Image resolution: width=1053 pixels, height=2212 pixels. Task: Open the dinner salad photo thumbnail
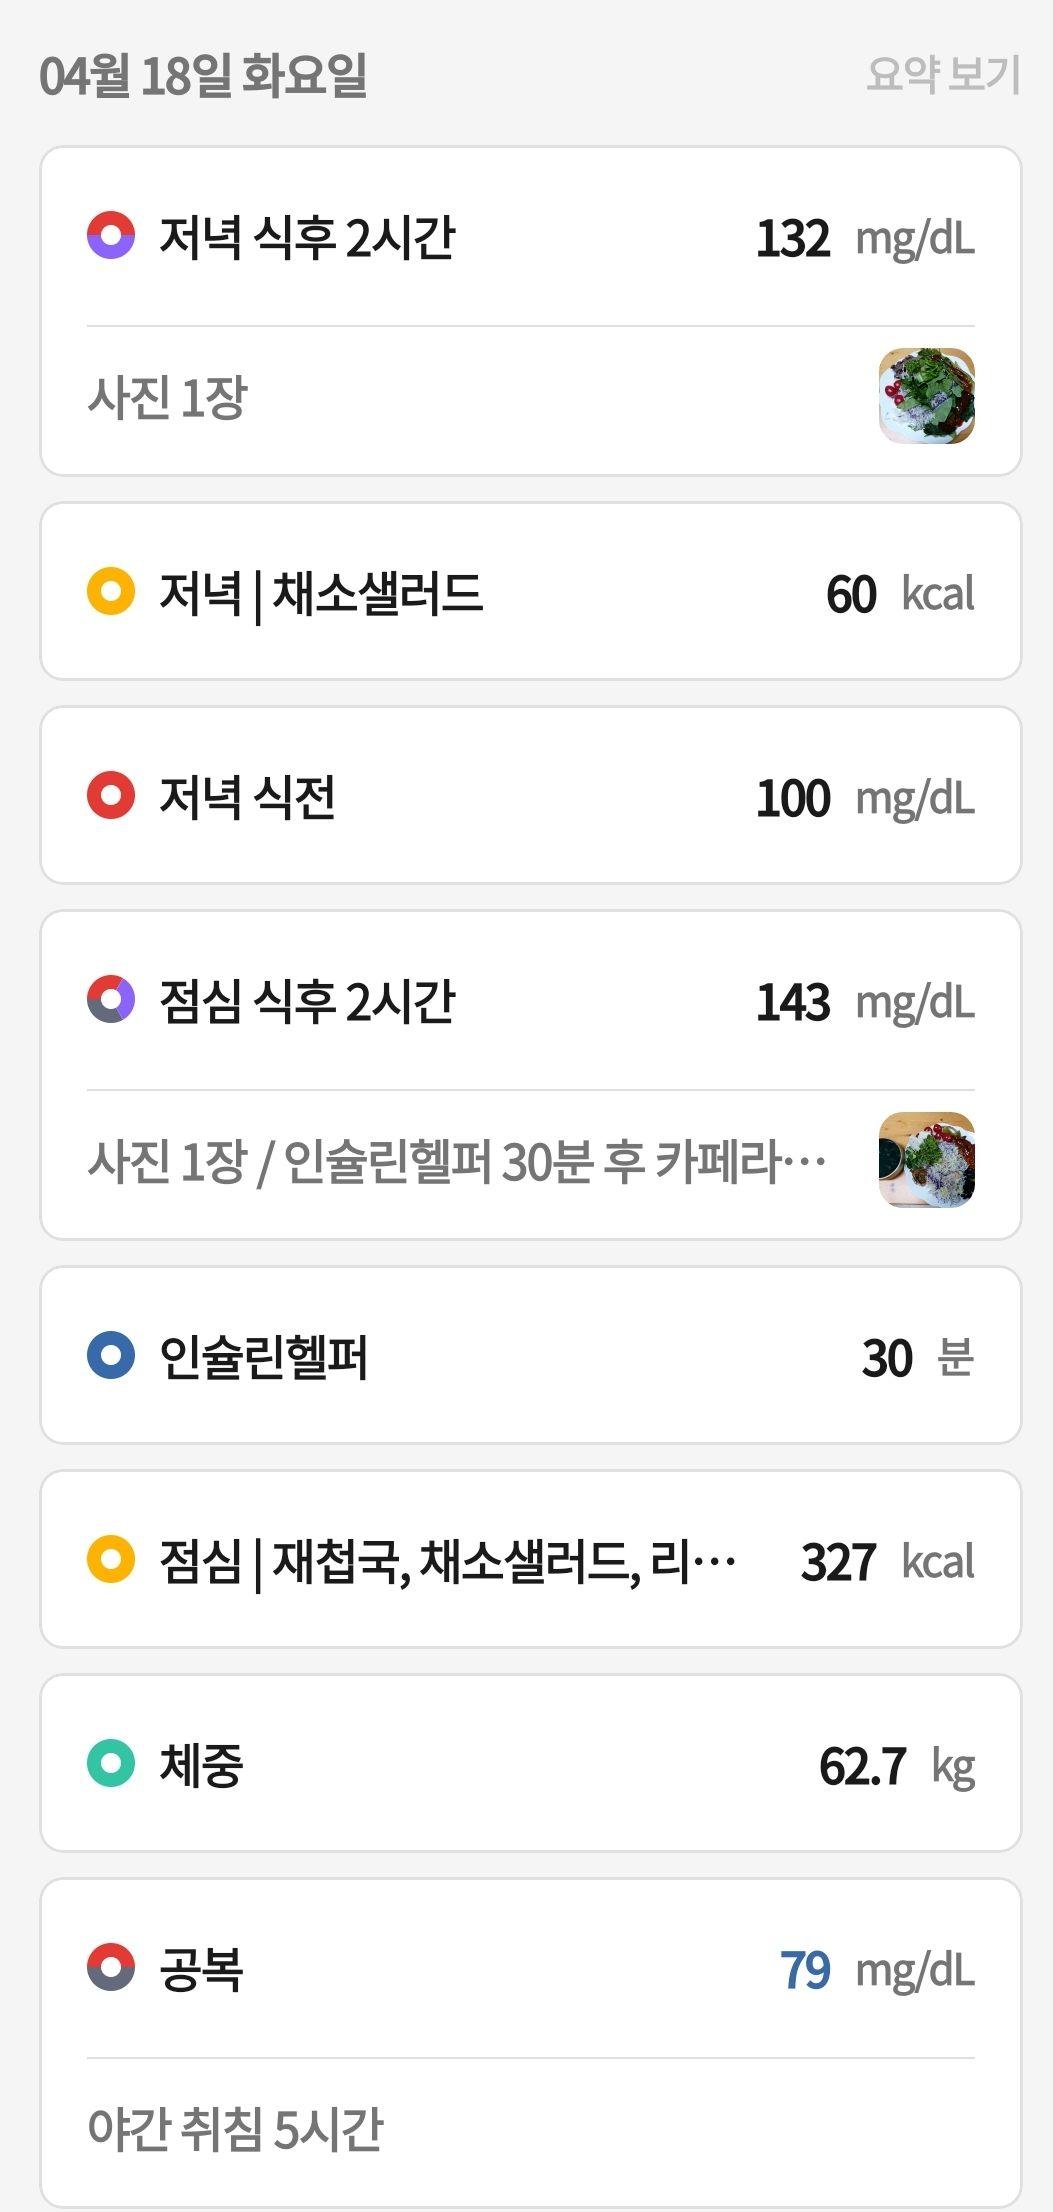pos(926,396)
